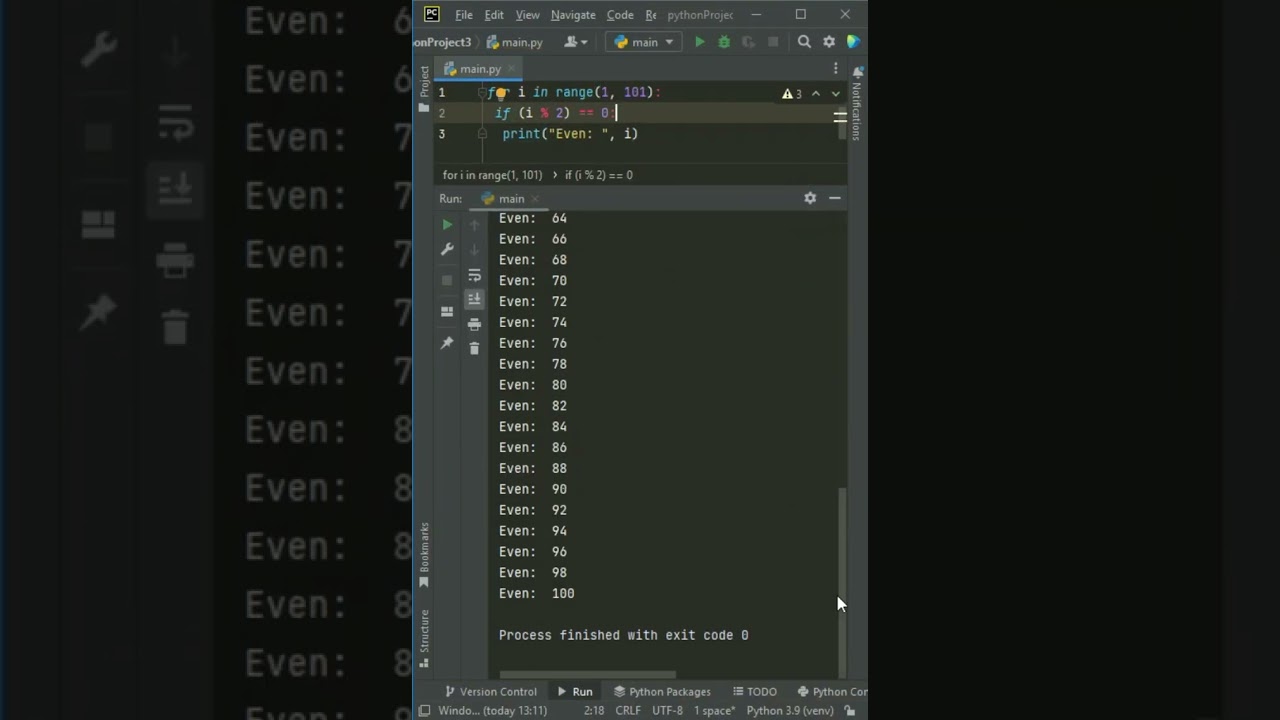Click the Stop square in the Run panel sidebar
Screen dimensions: 1280x720
(x=447, y=280)
